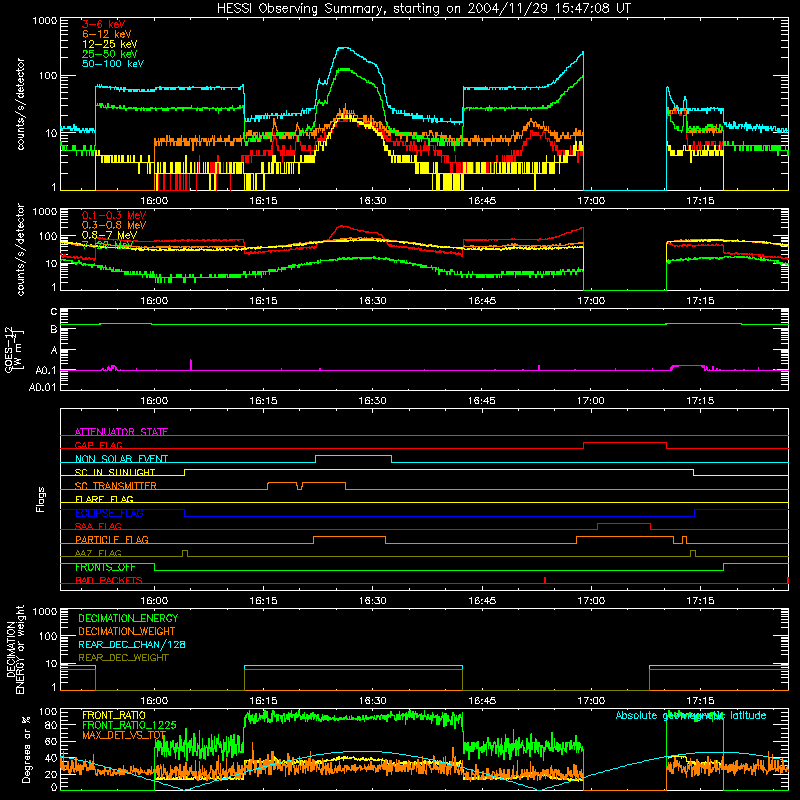This screenshot has width=800, height=800.
Task: Click the BAD_PACKETS flag label
Action: [108, 580]
